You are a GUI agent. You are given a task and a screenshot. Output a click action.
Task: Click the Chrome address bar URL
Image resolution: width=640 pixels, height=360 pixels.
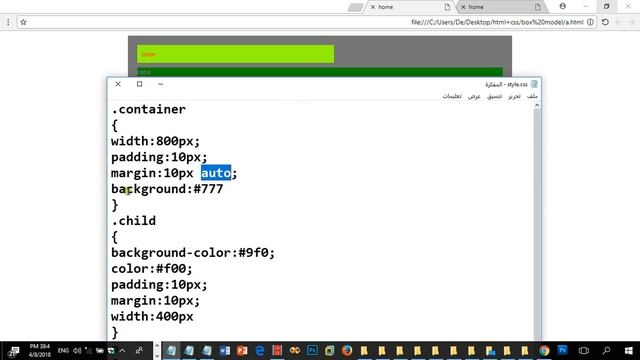click(497, 22)
